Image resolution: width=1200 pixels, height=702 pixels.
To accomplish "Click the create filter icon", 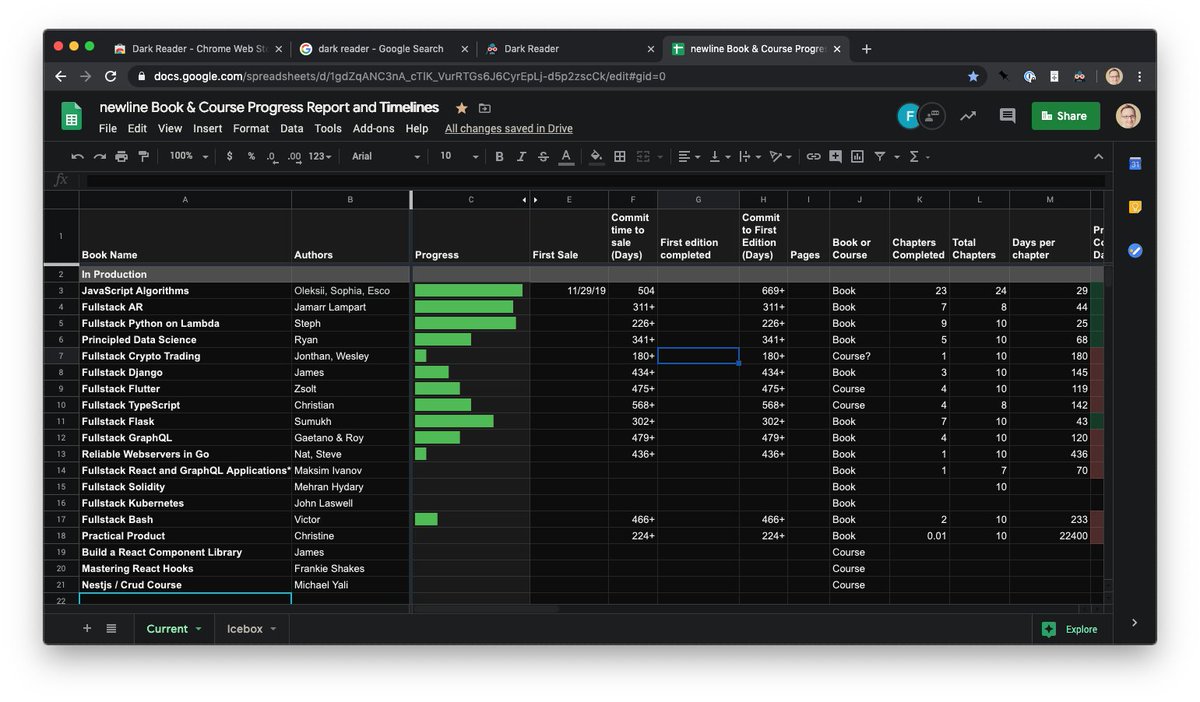I will [880, 156].
